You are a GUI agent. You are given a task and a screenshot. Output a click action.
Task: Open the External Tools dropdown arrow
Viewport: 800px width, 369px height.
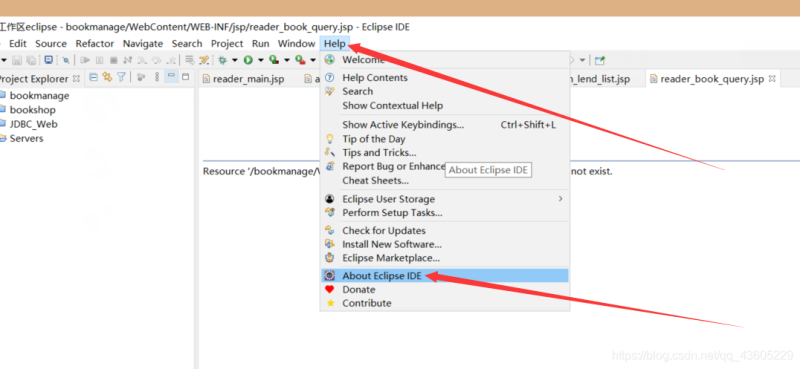tap(313, 60)
